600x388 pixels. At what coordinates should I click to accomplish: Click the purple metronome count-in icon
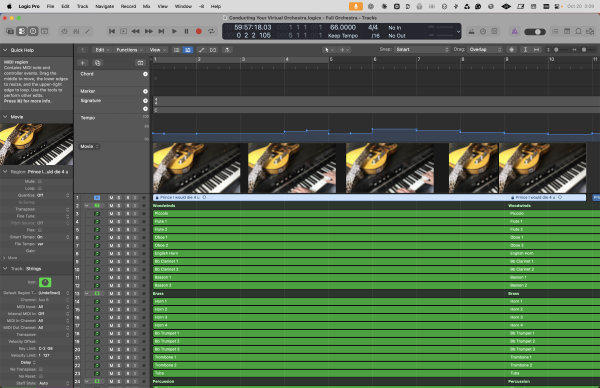tap(515, 31)
